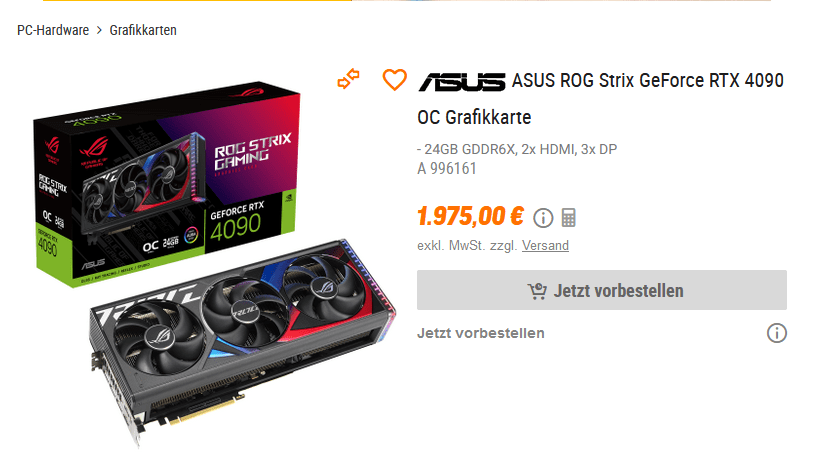Screen dimensions: 823x462
Task: Enlarge the triple-fan graphics card image
Action: coord(241,341)
